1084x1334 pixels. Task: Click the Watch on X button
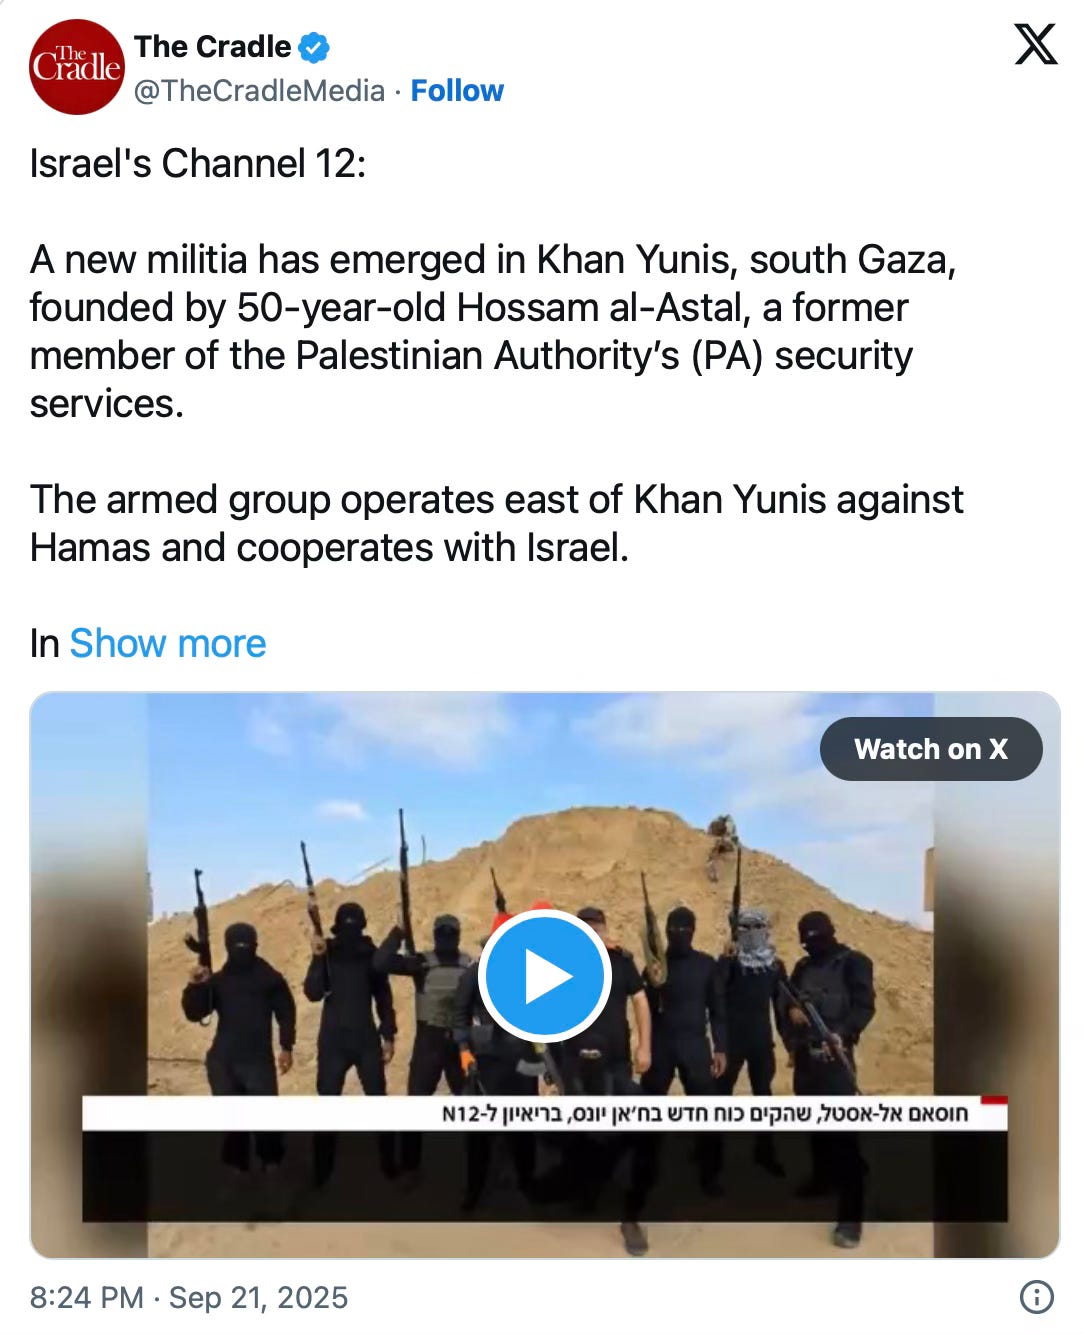click(931, 749)
